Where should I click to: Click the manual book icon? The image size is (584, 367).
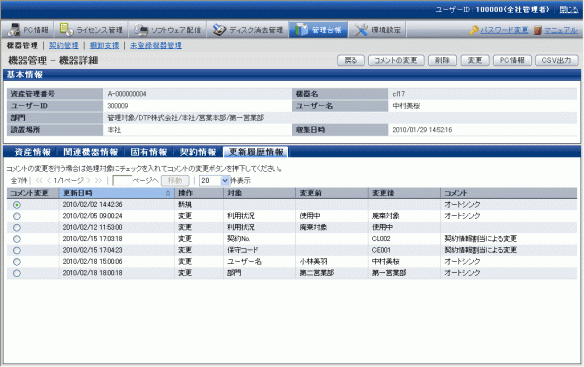click(537, 30)
